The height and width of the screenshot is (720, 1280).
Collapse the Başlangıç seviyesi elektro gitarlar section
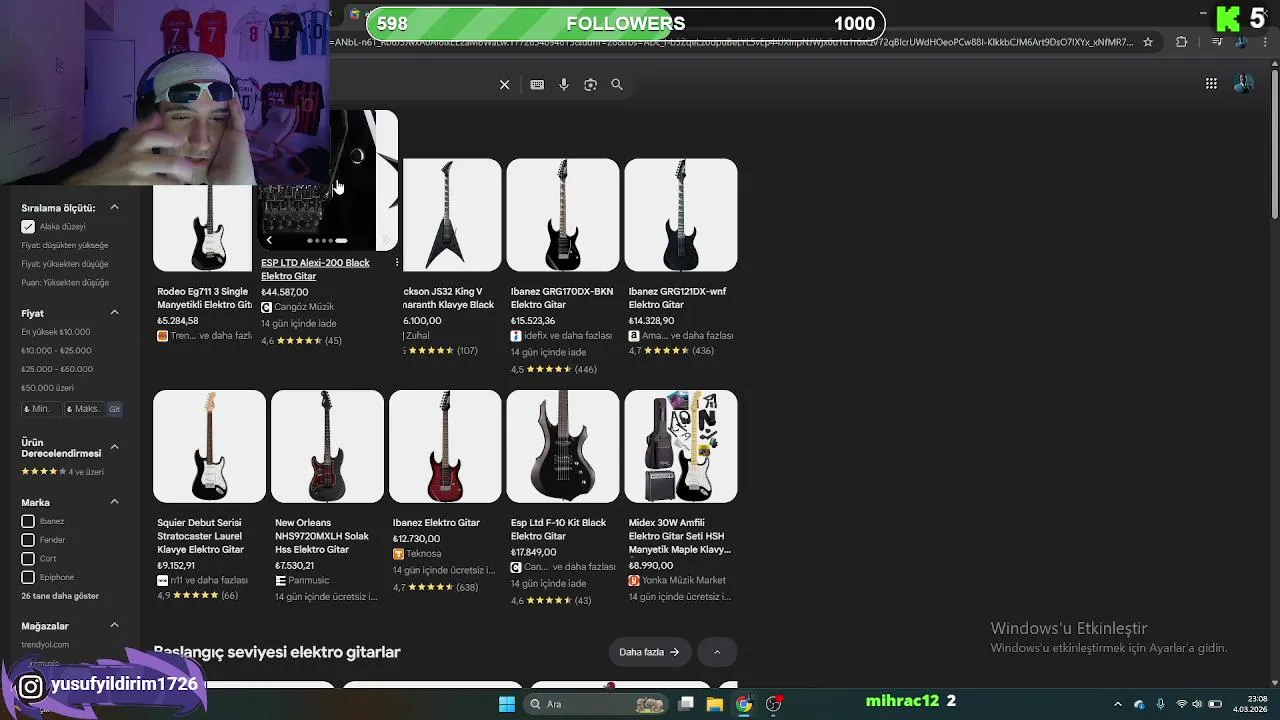click(x=716, y=652)
